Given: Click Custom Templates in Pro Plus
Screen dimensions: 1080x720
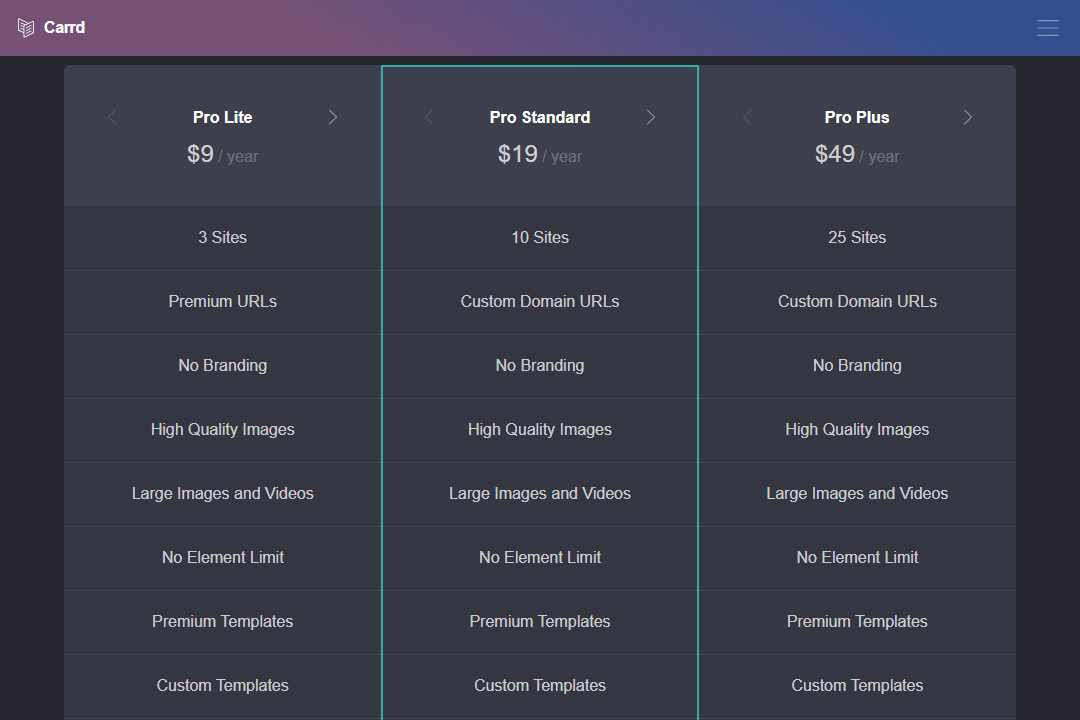Looking at the screenshot, I should pos(857,686).
